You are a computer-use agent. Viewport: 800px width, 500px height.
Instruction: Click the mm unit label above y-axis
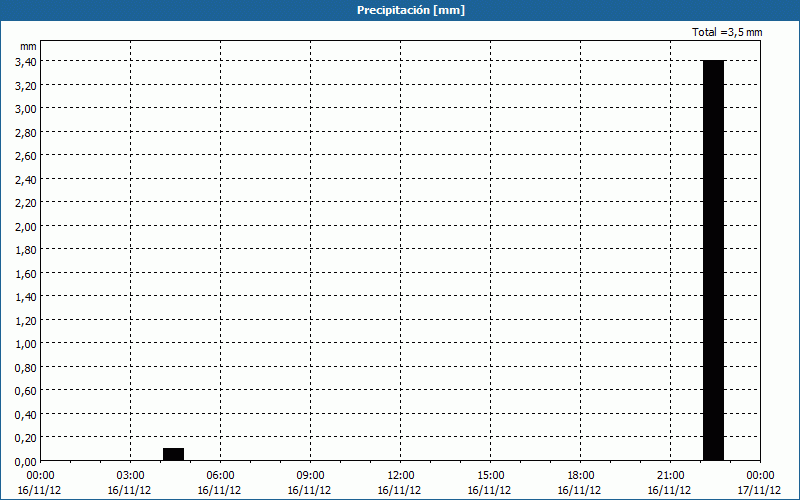tap(29, 46)
